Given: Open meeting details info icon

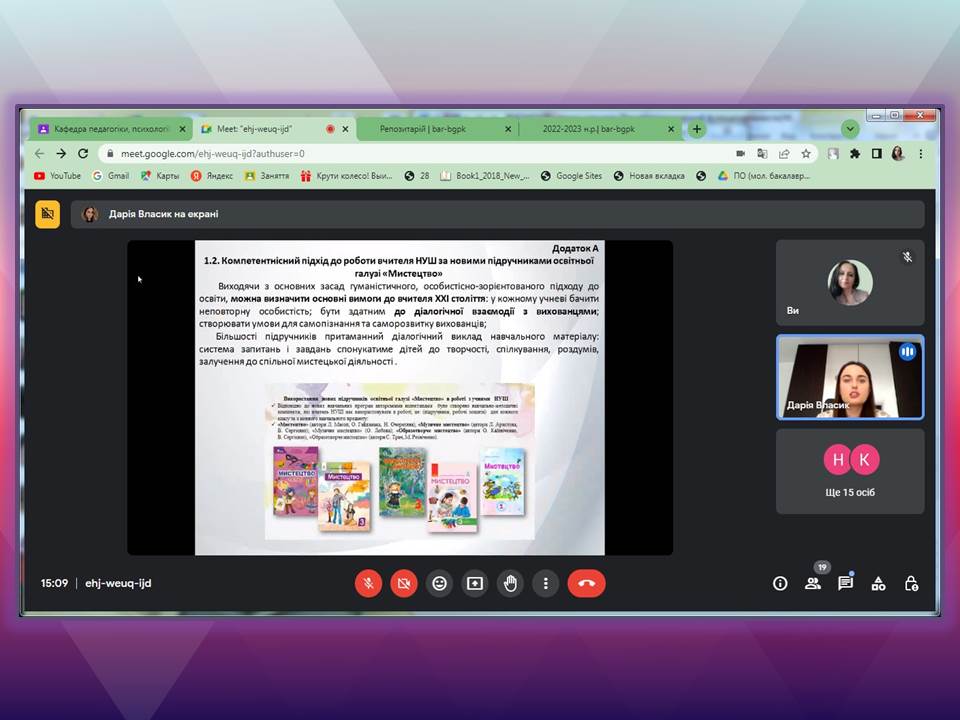Looking at the screenshot, I should [x=780, y=583].
